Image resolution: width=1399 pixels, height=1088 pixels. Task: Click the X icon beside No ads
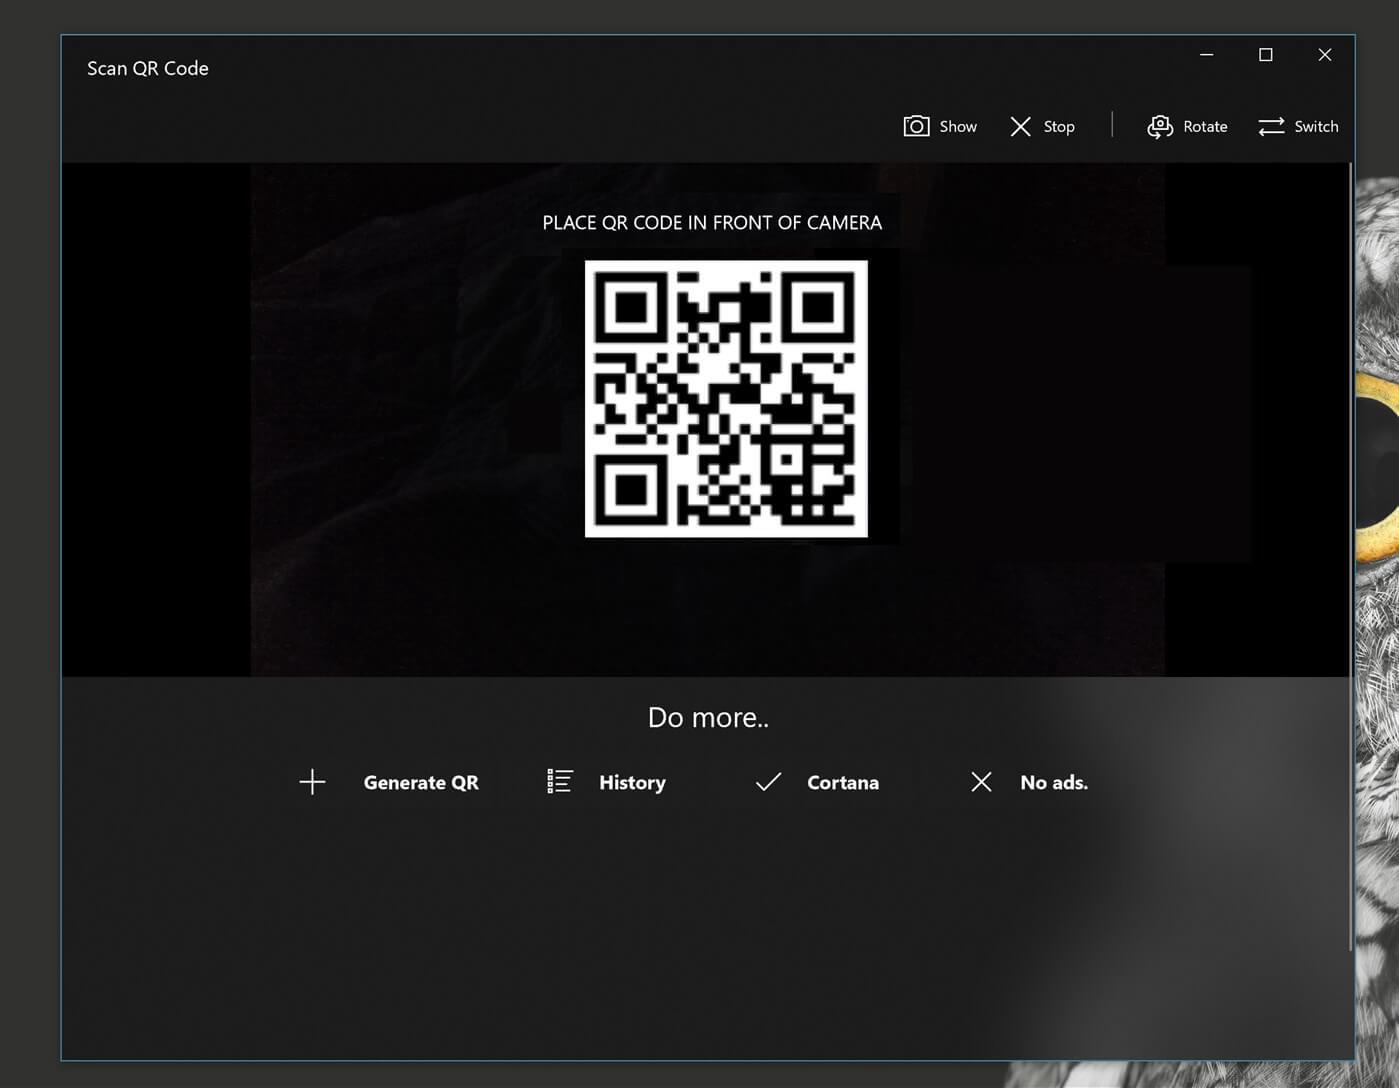[981, 782]
